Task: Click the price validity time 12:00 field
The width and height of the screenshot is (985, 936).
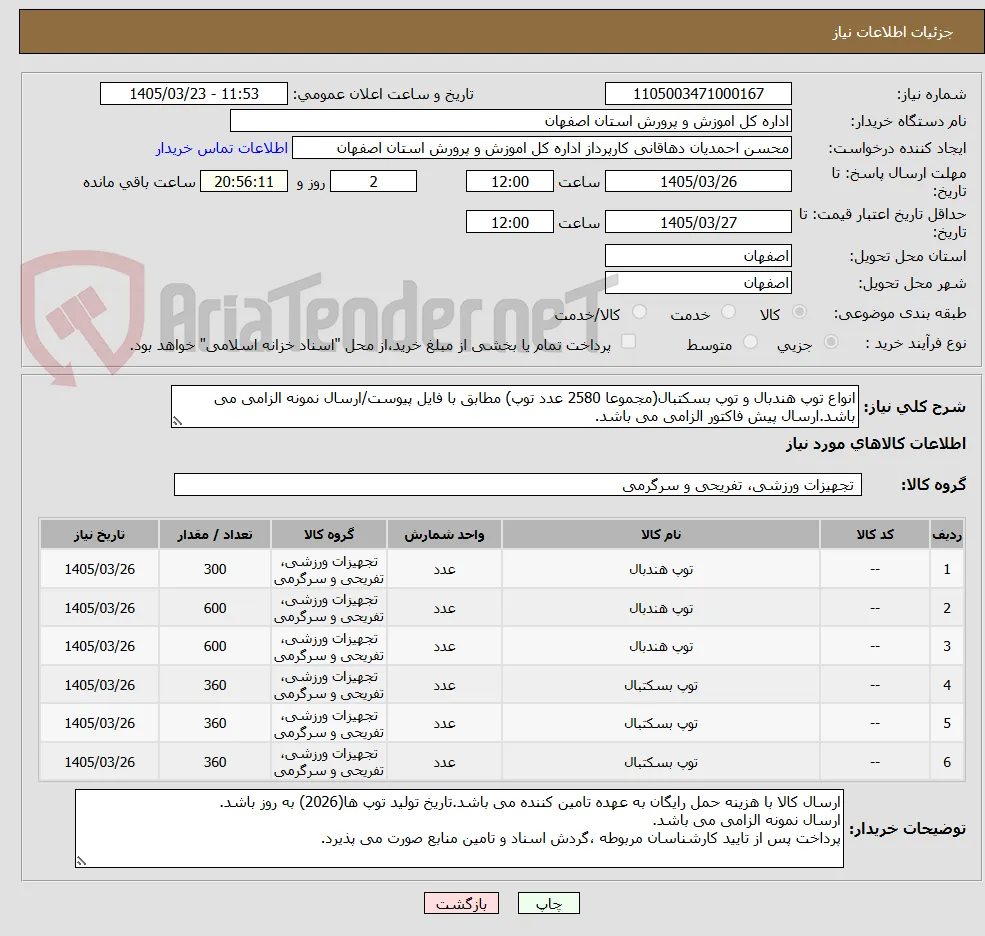Action: tap(509, 222)
